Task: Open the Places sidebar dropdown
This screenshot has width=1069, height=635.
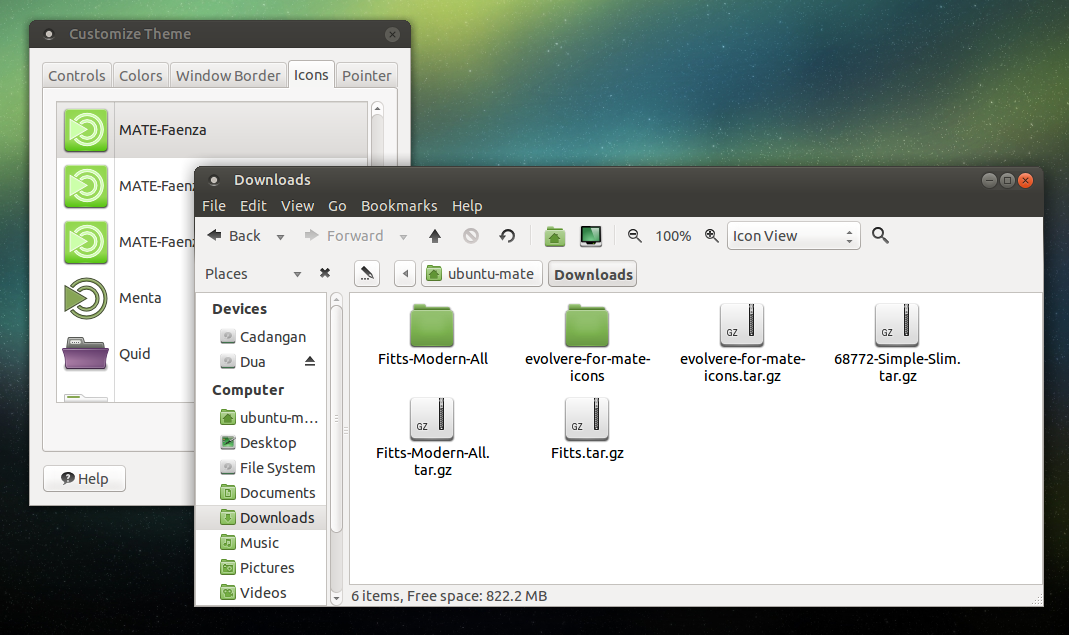Action: tap(297, 273)
